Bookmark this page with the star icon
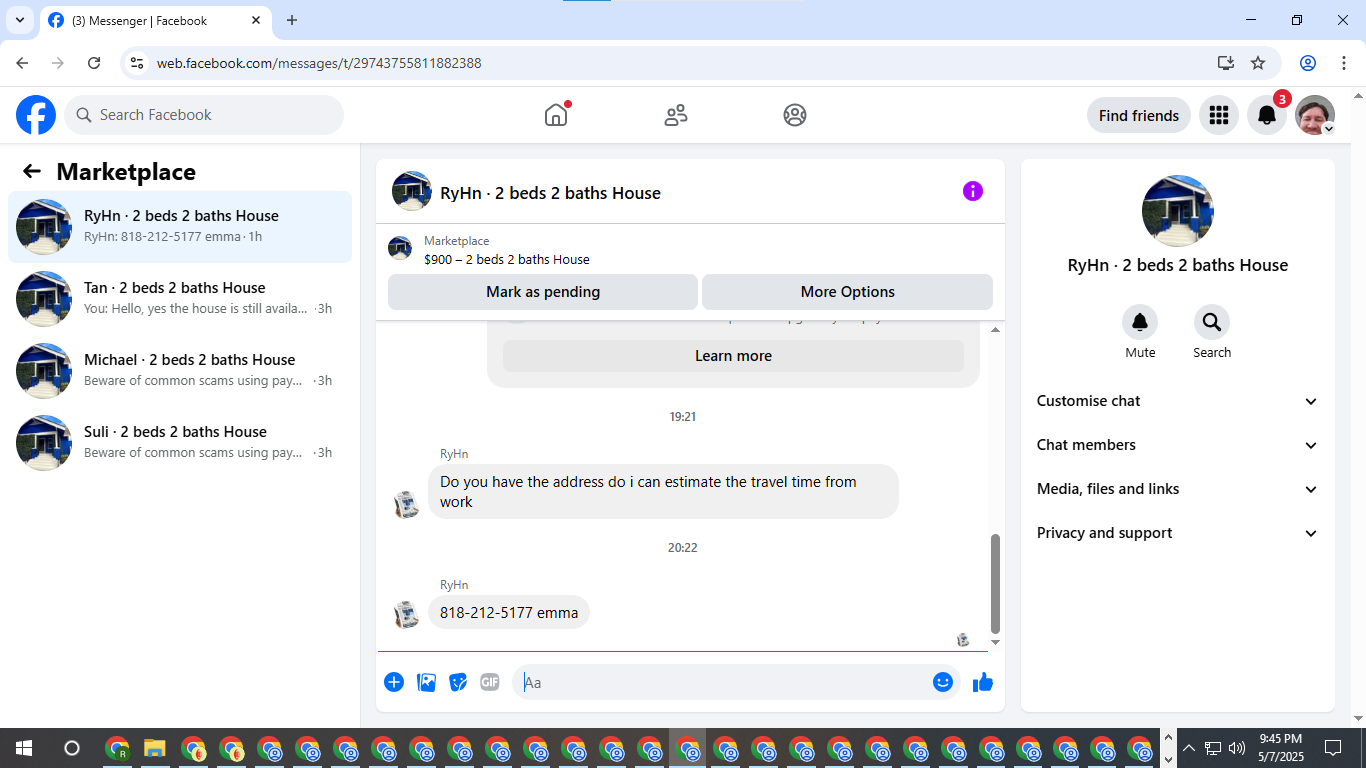Screen dimensions: 1366x768 [x=1258, y=63]
